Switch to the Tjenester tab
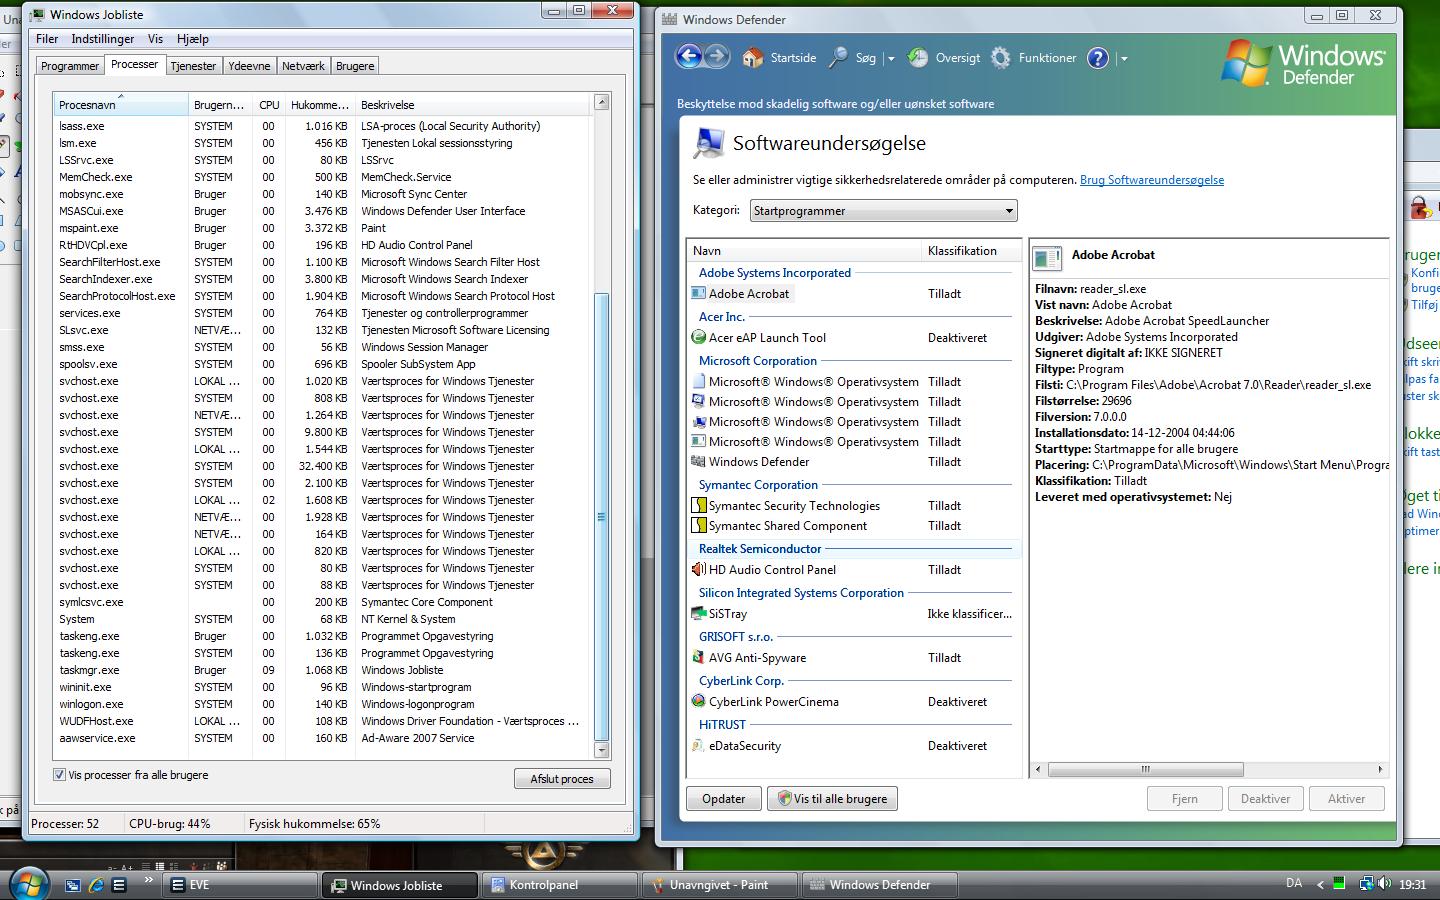Image resolution: width=1440 pixels, height=900 pixels. tap(193, 66)
